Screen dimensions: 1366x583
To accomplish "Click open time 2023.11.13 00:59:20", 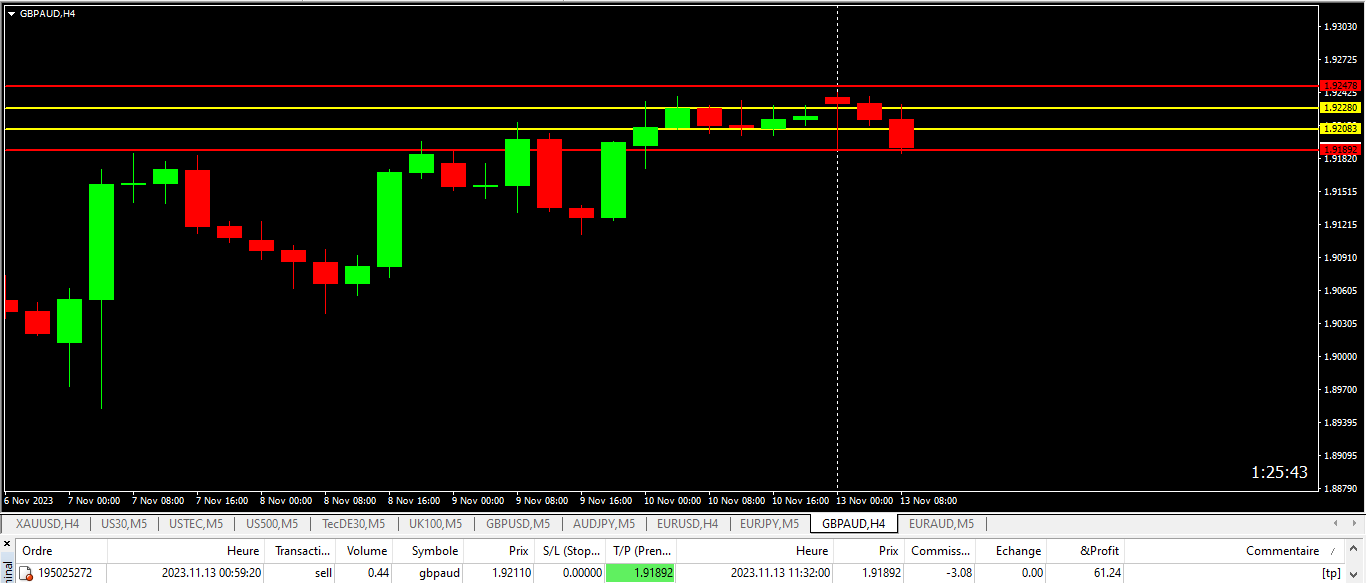I will tap(212, 573).
